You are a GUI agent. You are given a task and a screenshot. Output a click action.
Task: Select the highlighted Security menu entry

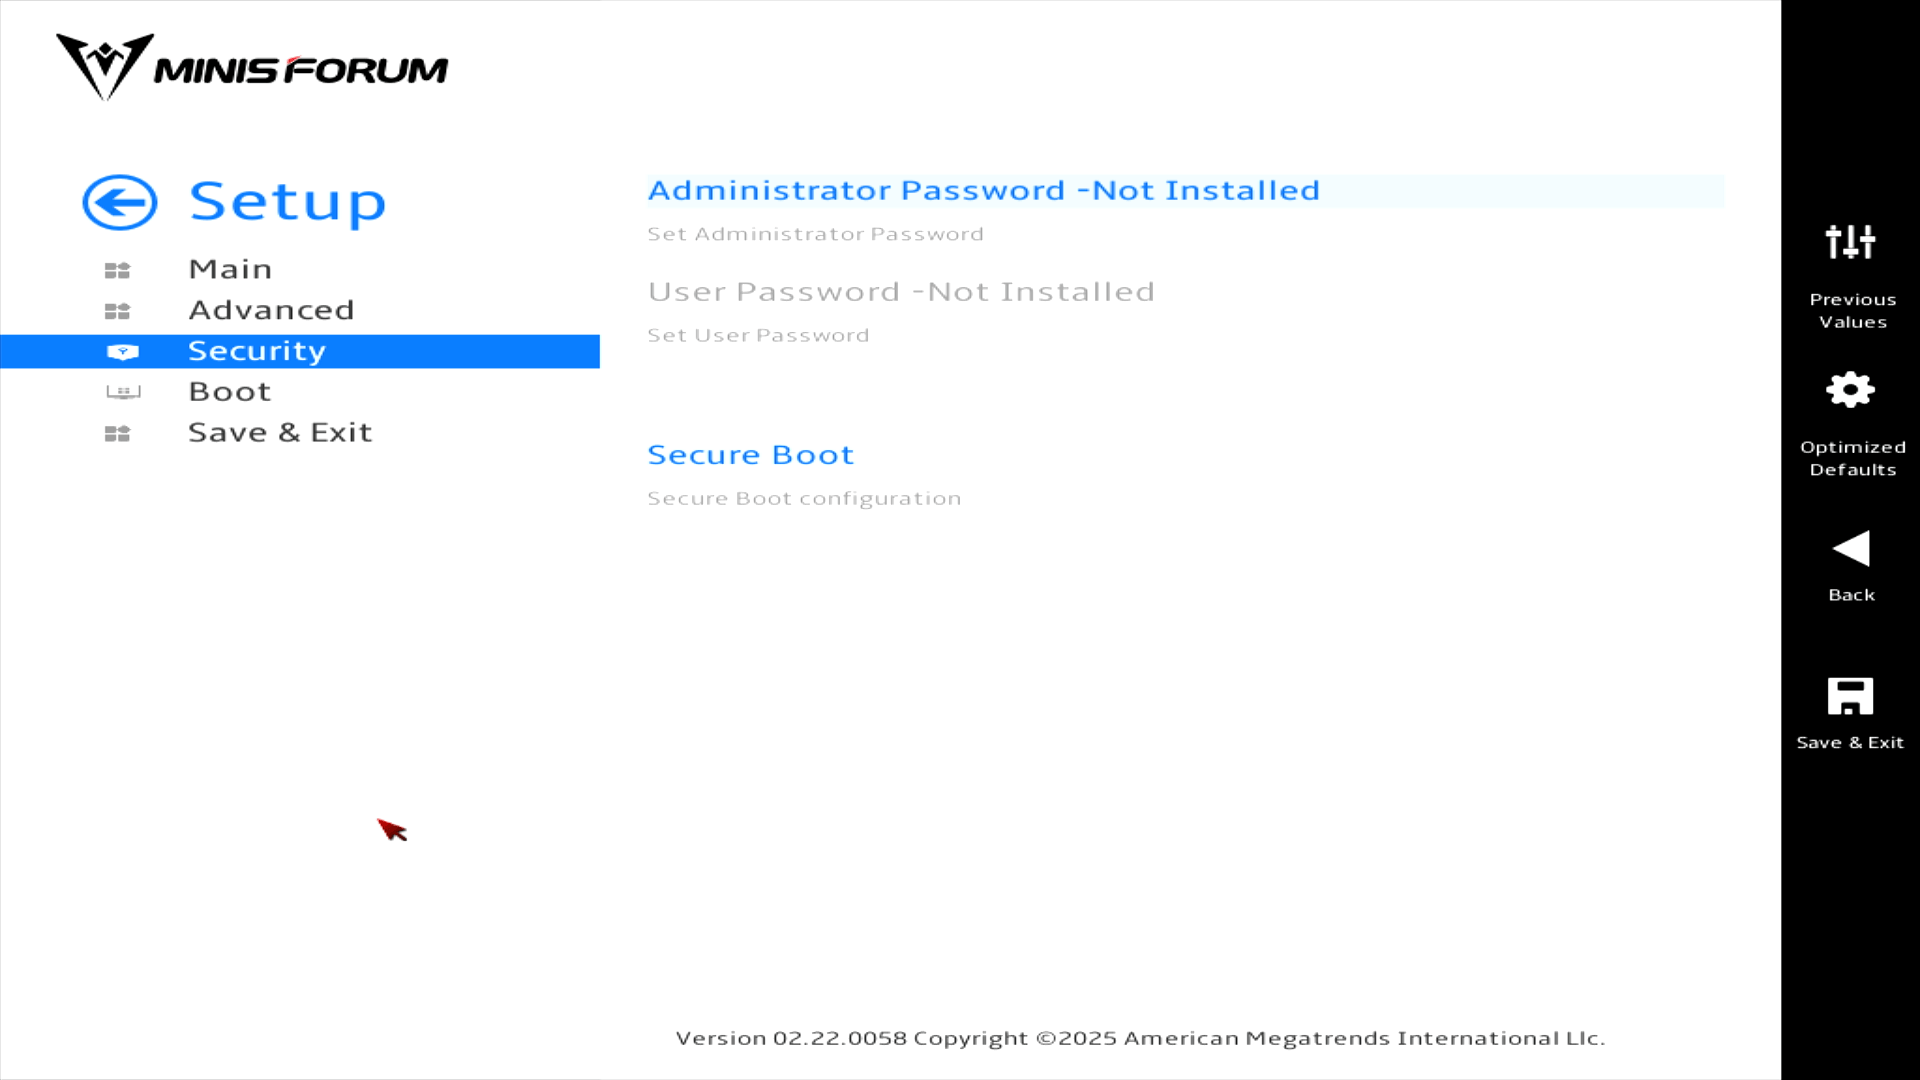[x=257, y=351]
